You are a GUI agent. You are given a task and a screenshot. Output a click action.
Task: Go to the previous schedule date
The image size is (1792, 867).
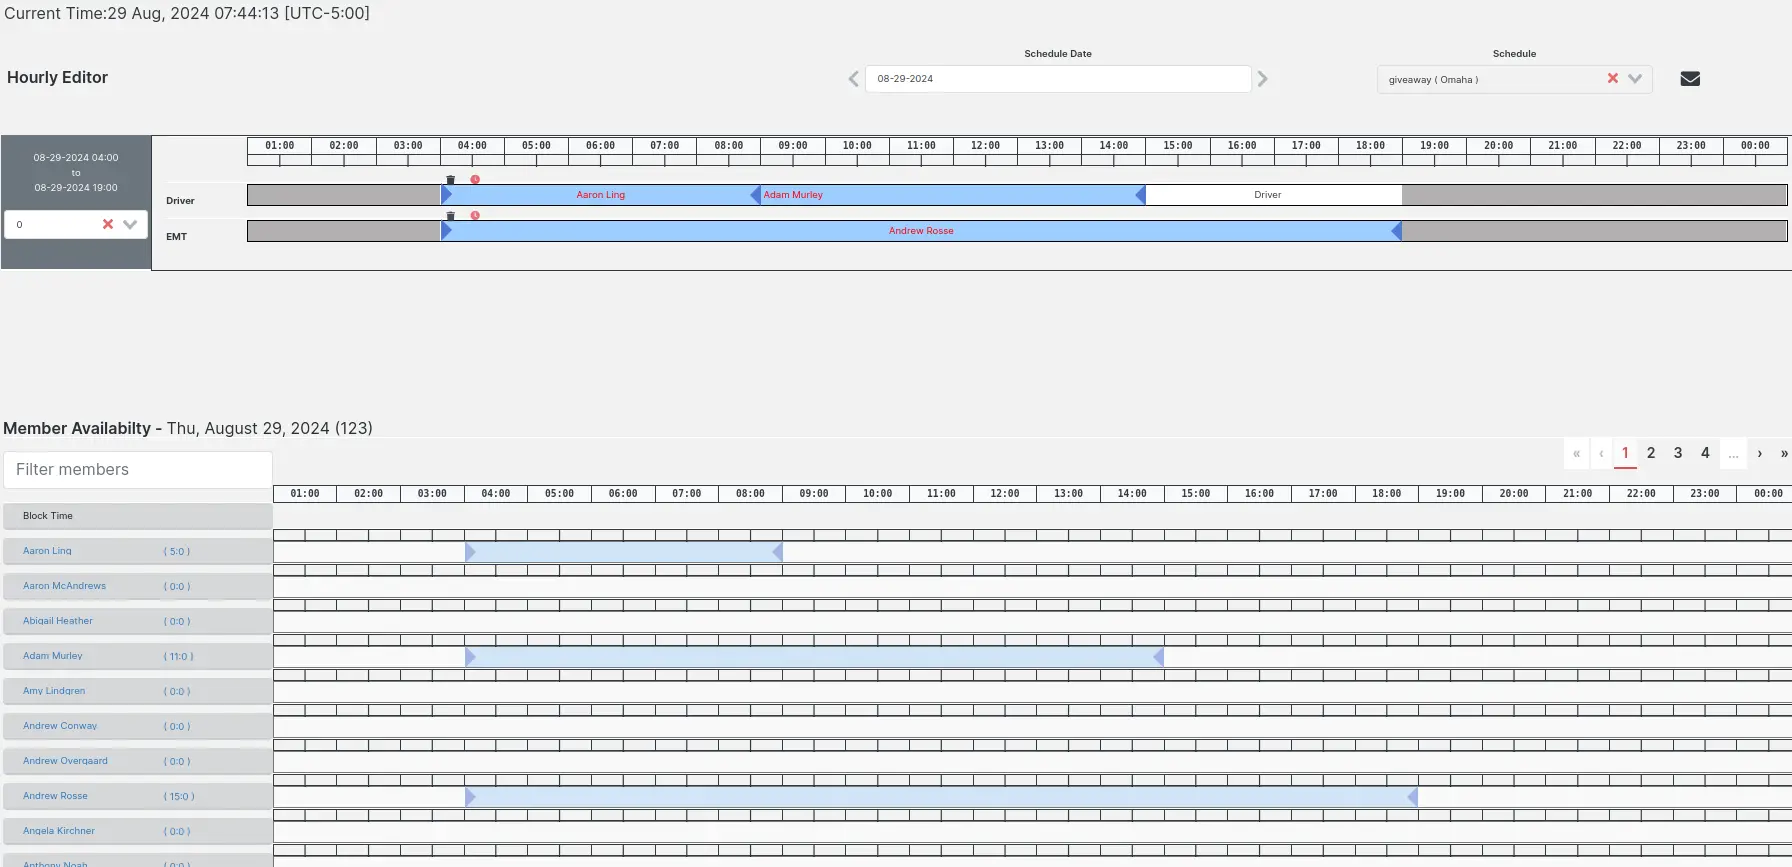pos(853,79)
